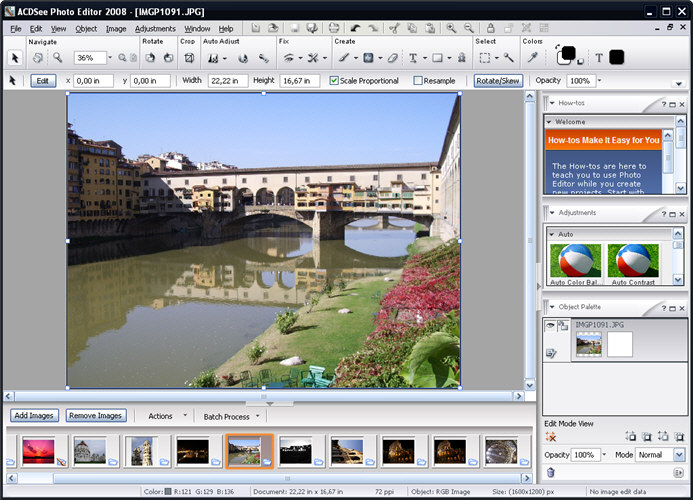Choose the Text tool in Create group

pyautogui.click(x=413, y=58)
